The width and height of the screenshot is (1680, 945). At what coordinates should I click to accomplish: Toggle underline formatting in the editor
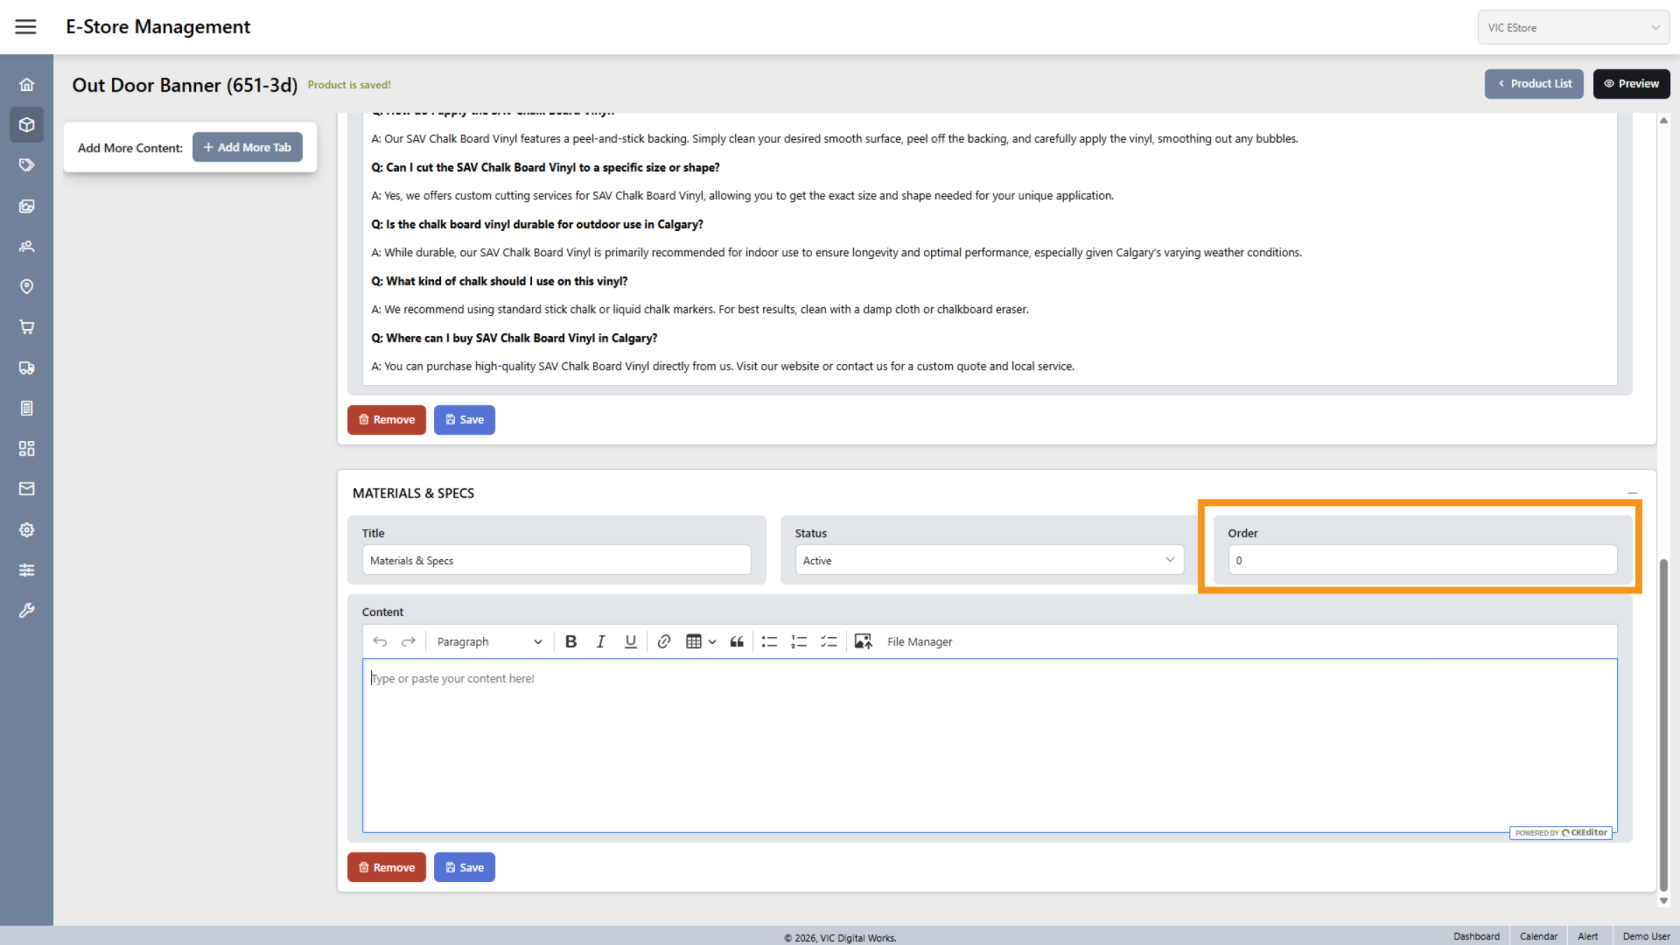coord(631,642)
